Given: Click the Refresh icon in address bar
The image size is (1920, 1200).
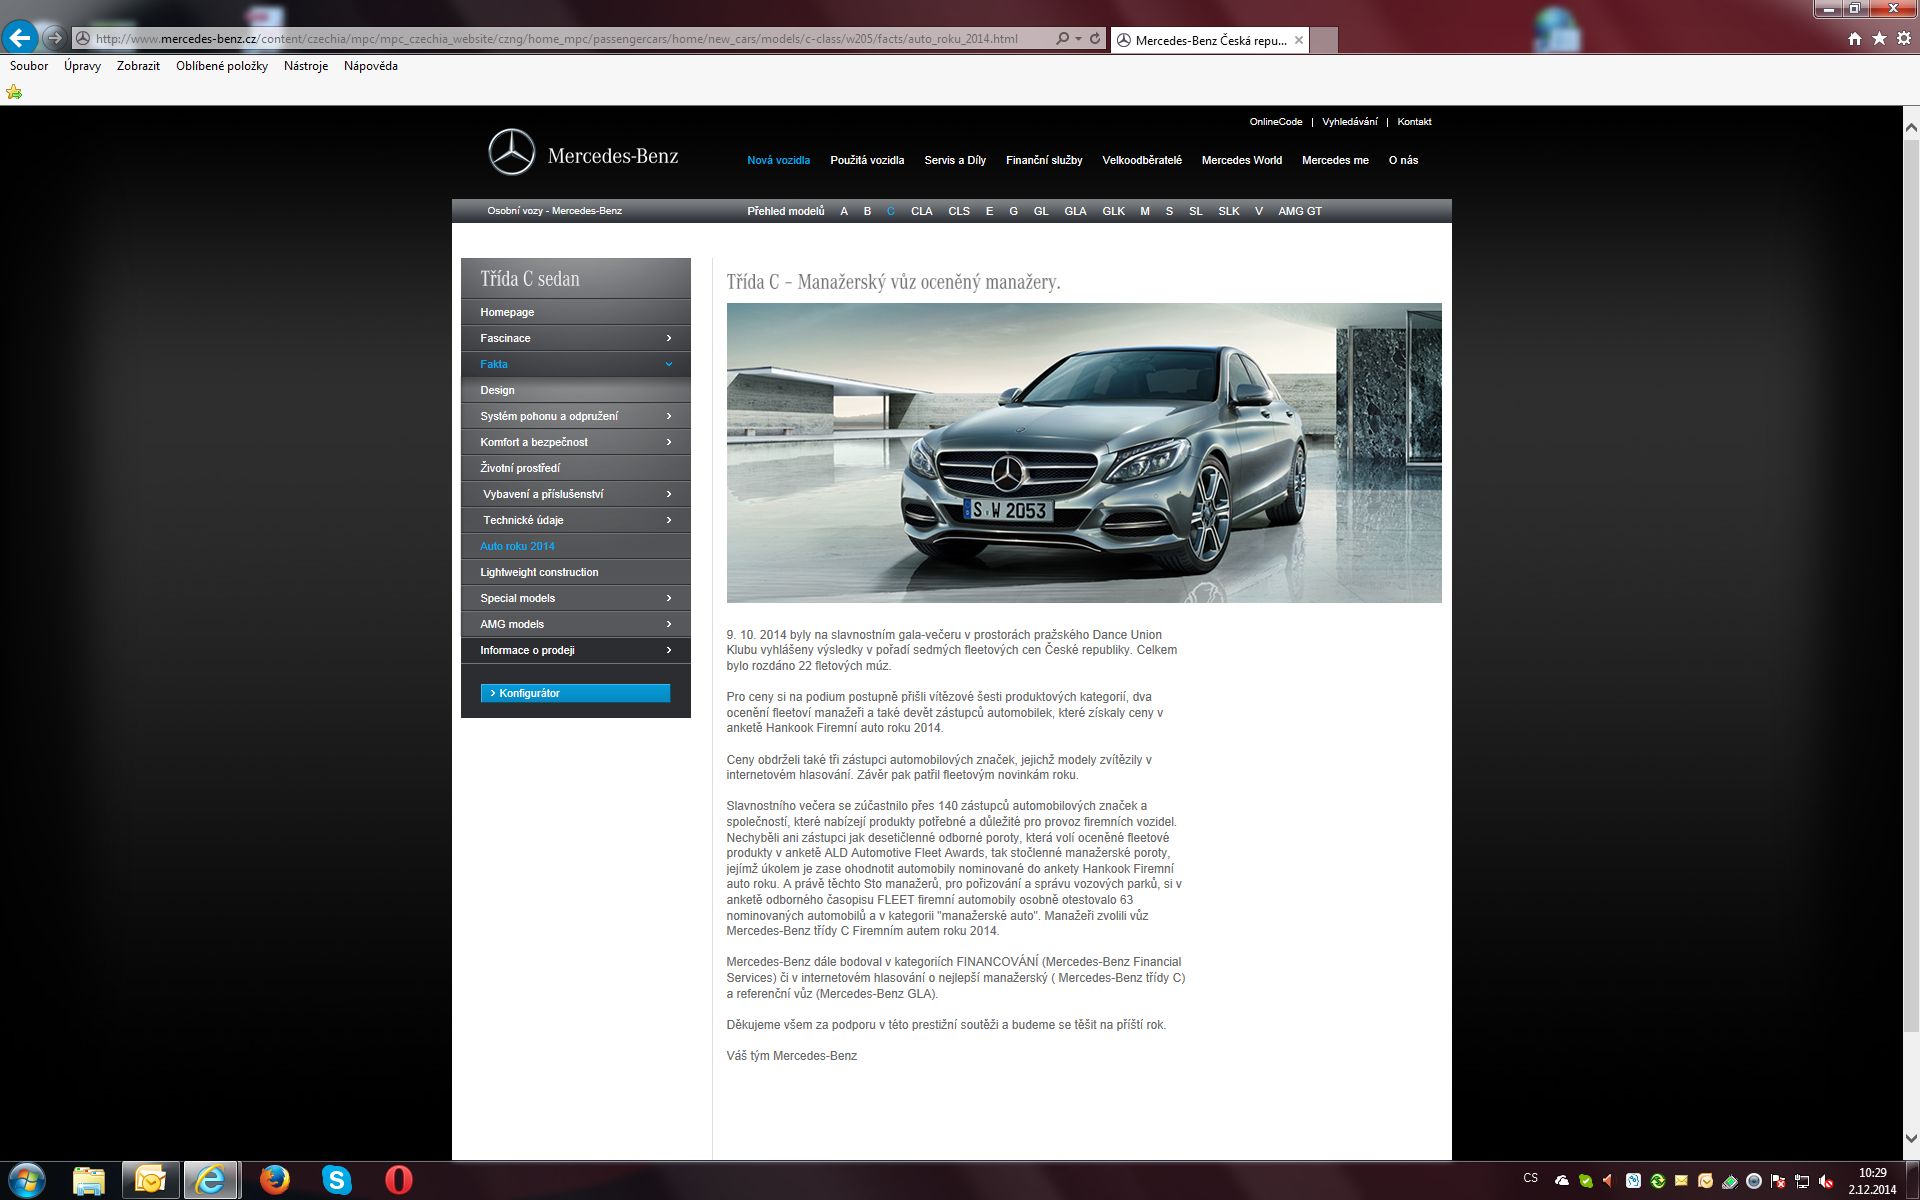Looking at the screenshot, I should [1095, 39].
